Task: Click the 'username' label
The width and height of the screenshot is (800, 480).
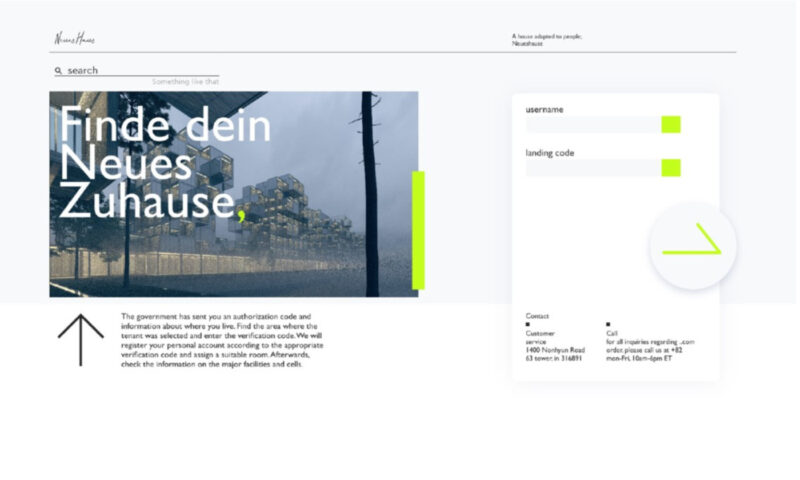Action: (544, 109)
